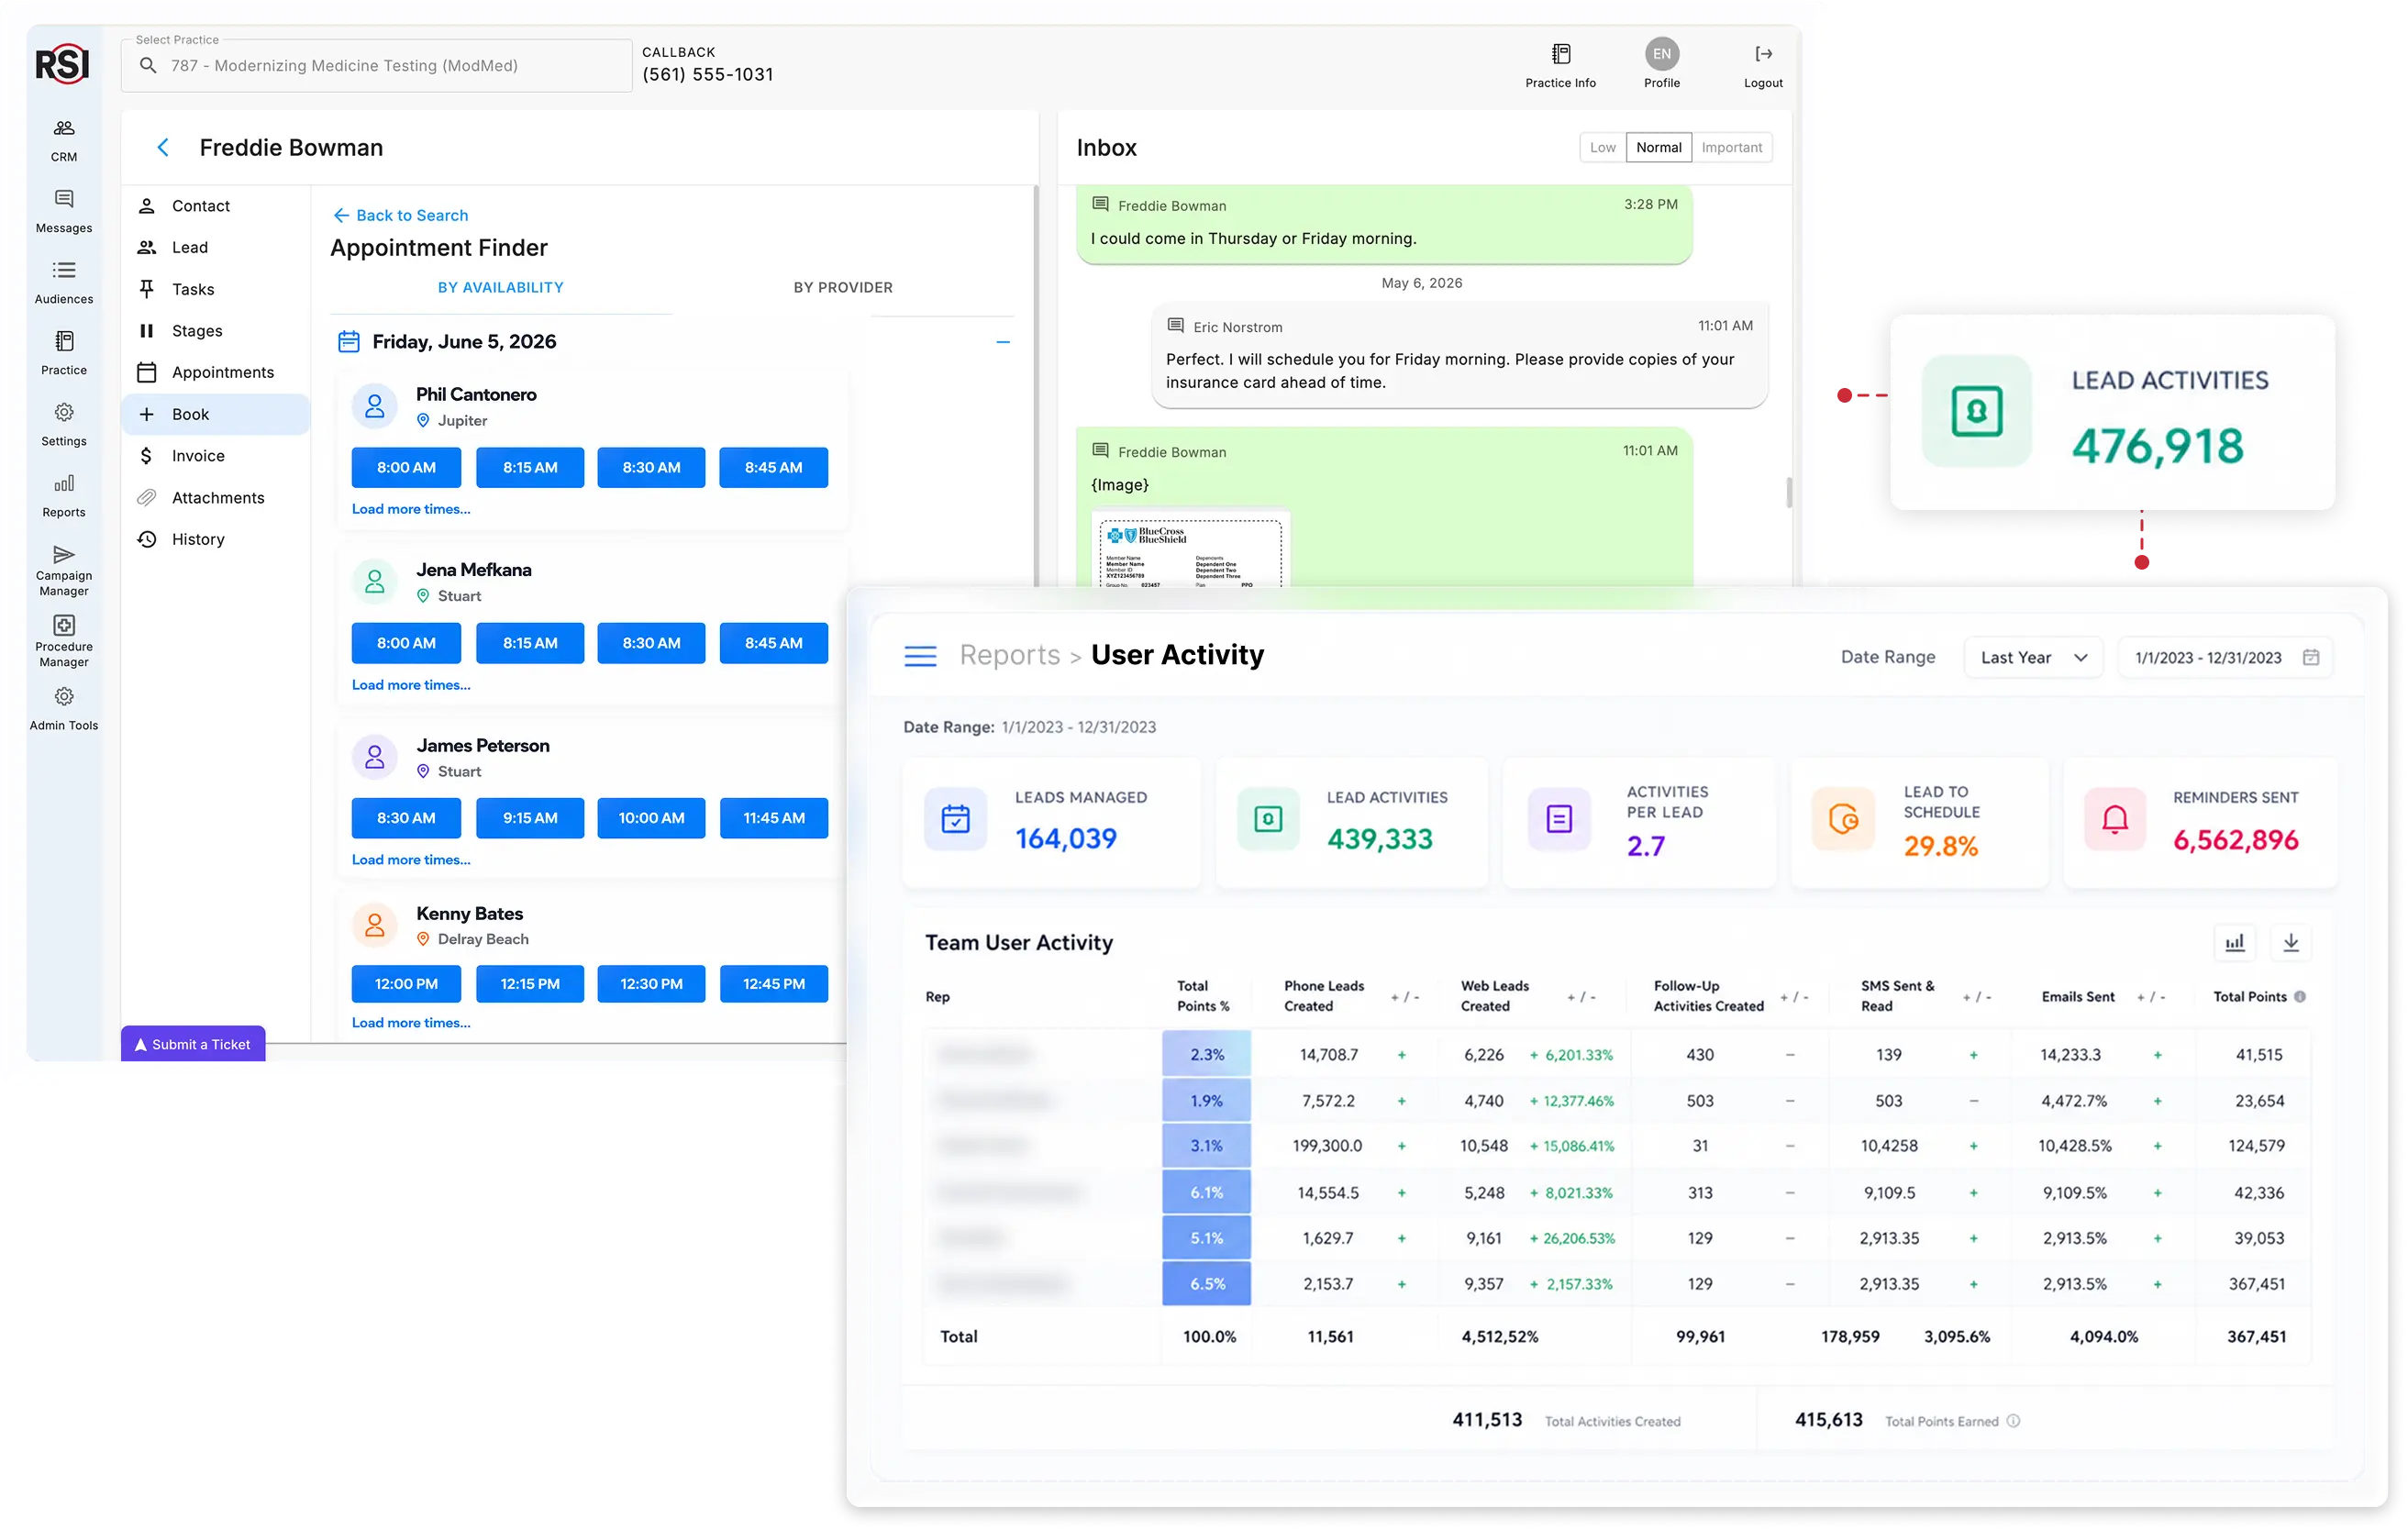The image size is (2408, 1530).
Task: Book Jena Mefkana at 8:45 AM
Action: tap(773, 643)
